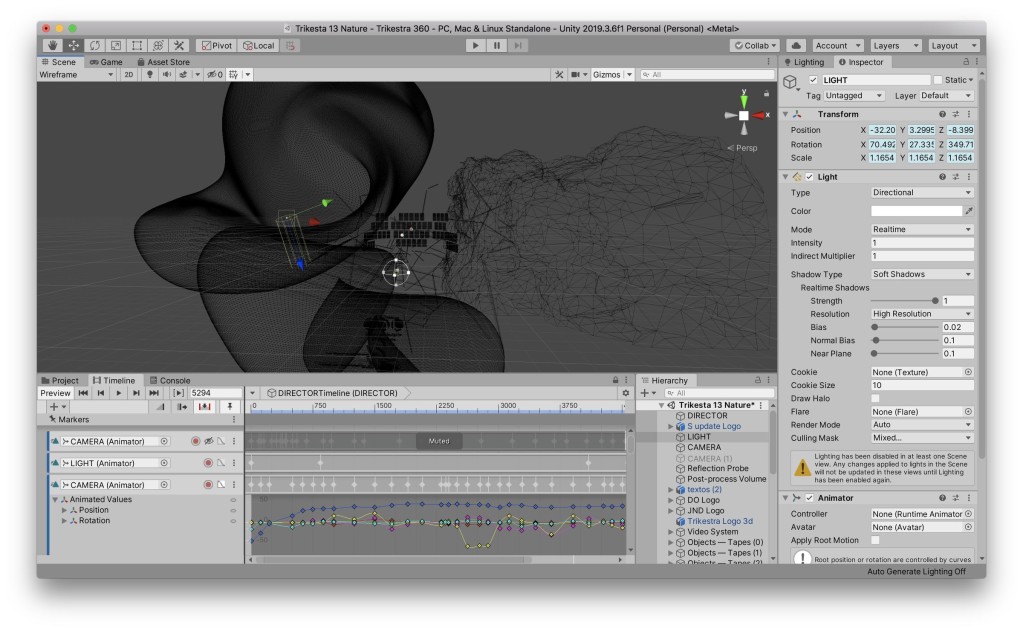Expand the Position property under Animated Values
The width and height of the screenshot is (1023, 631).
[x=65, y=510]
